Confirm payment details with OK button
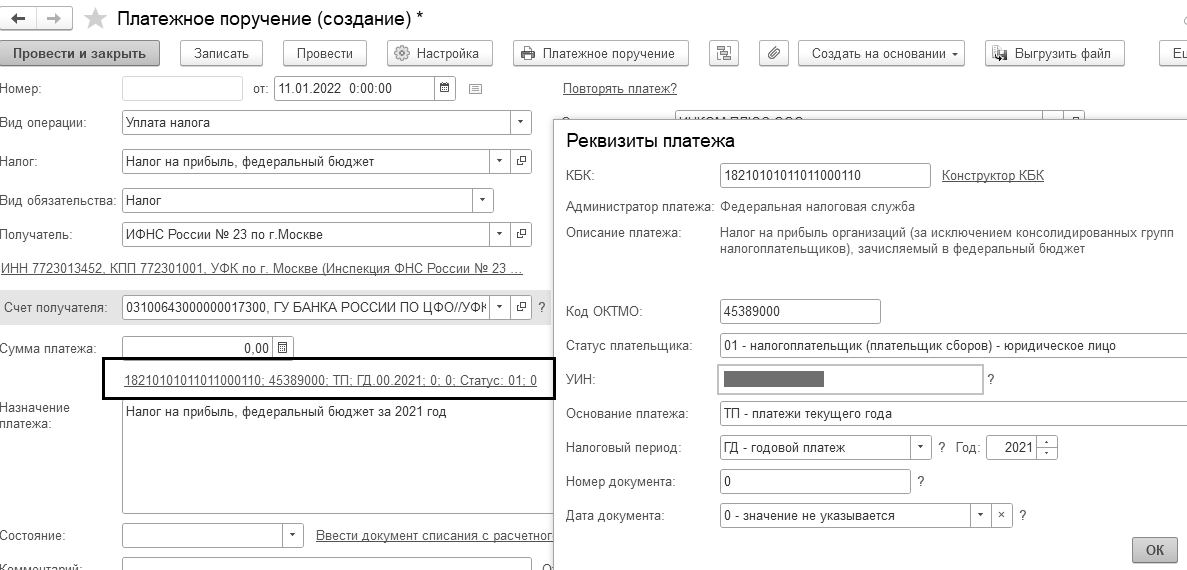The width and height of the screenshot is (1187, 570). [x=1154, y=550]
